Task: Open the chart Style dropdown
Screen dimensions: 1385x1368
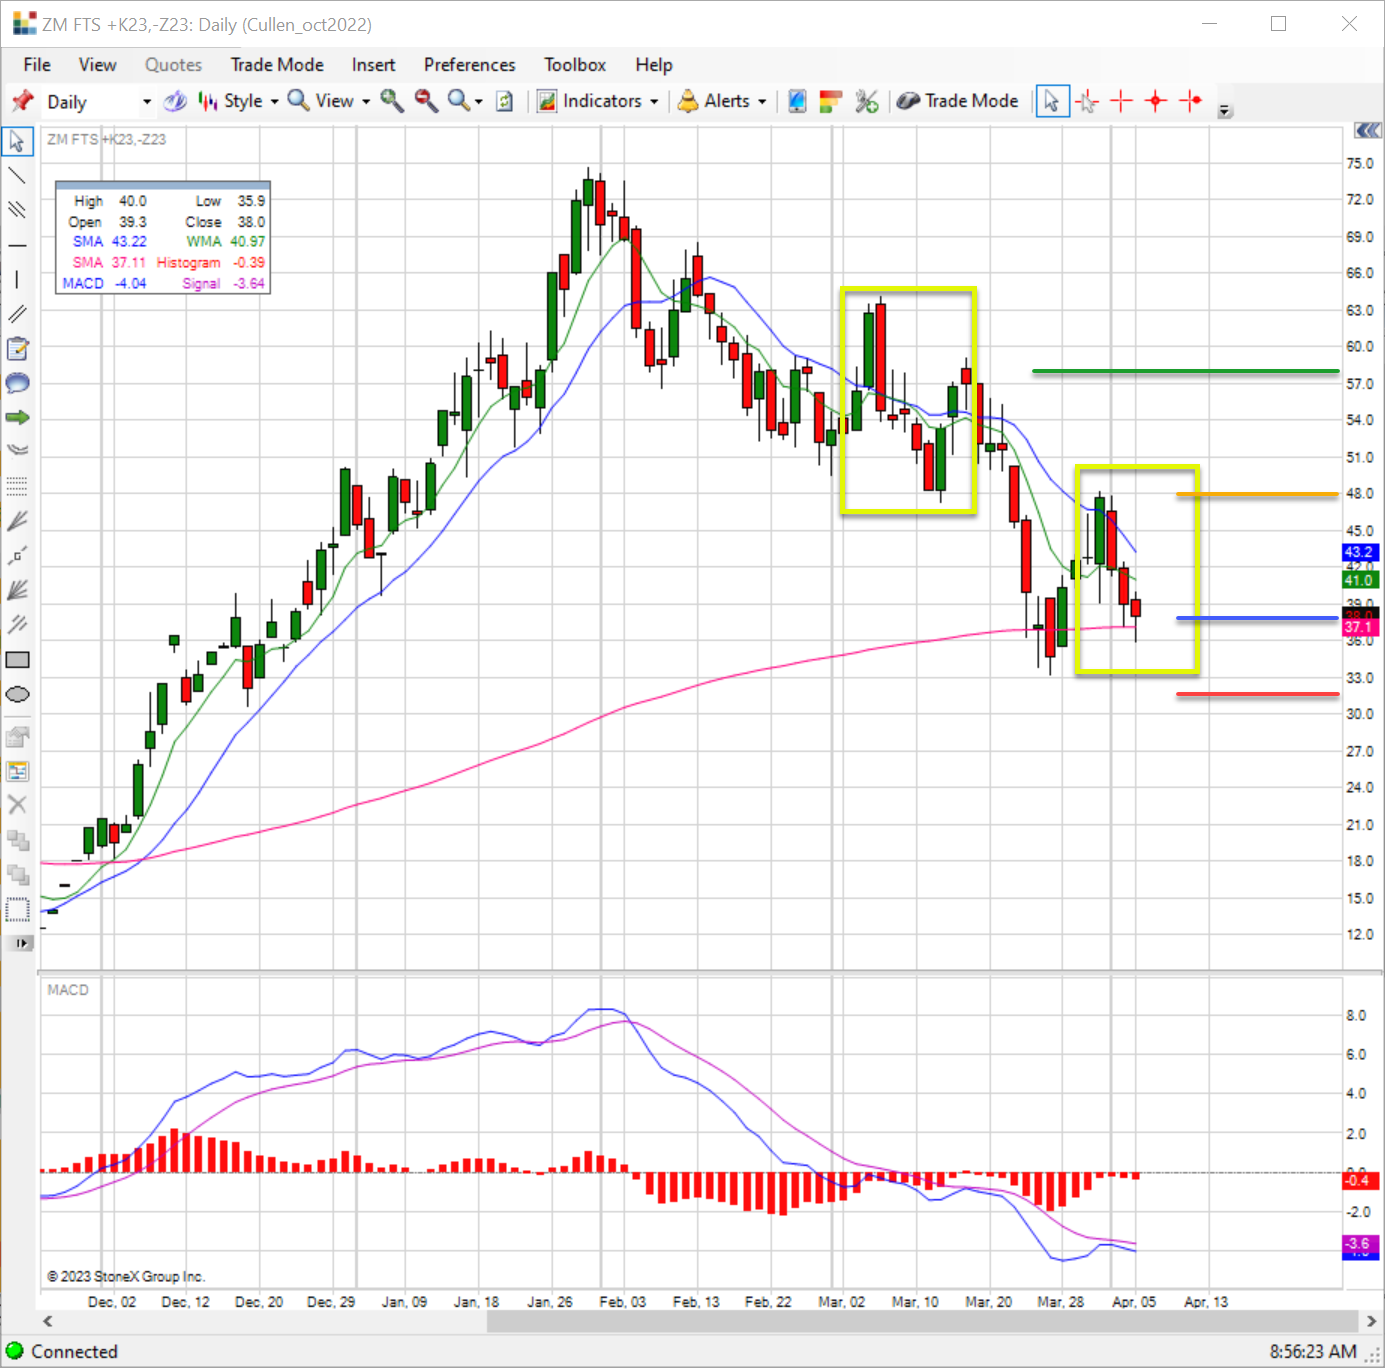Action: pos(238,101)
